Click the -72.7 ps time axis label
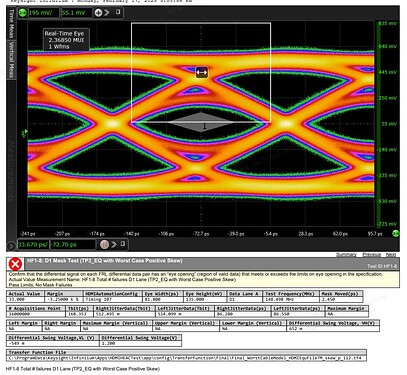The height and width of the screenshot is (375, 407). [201, 233]
